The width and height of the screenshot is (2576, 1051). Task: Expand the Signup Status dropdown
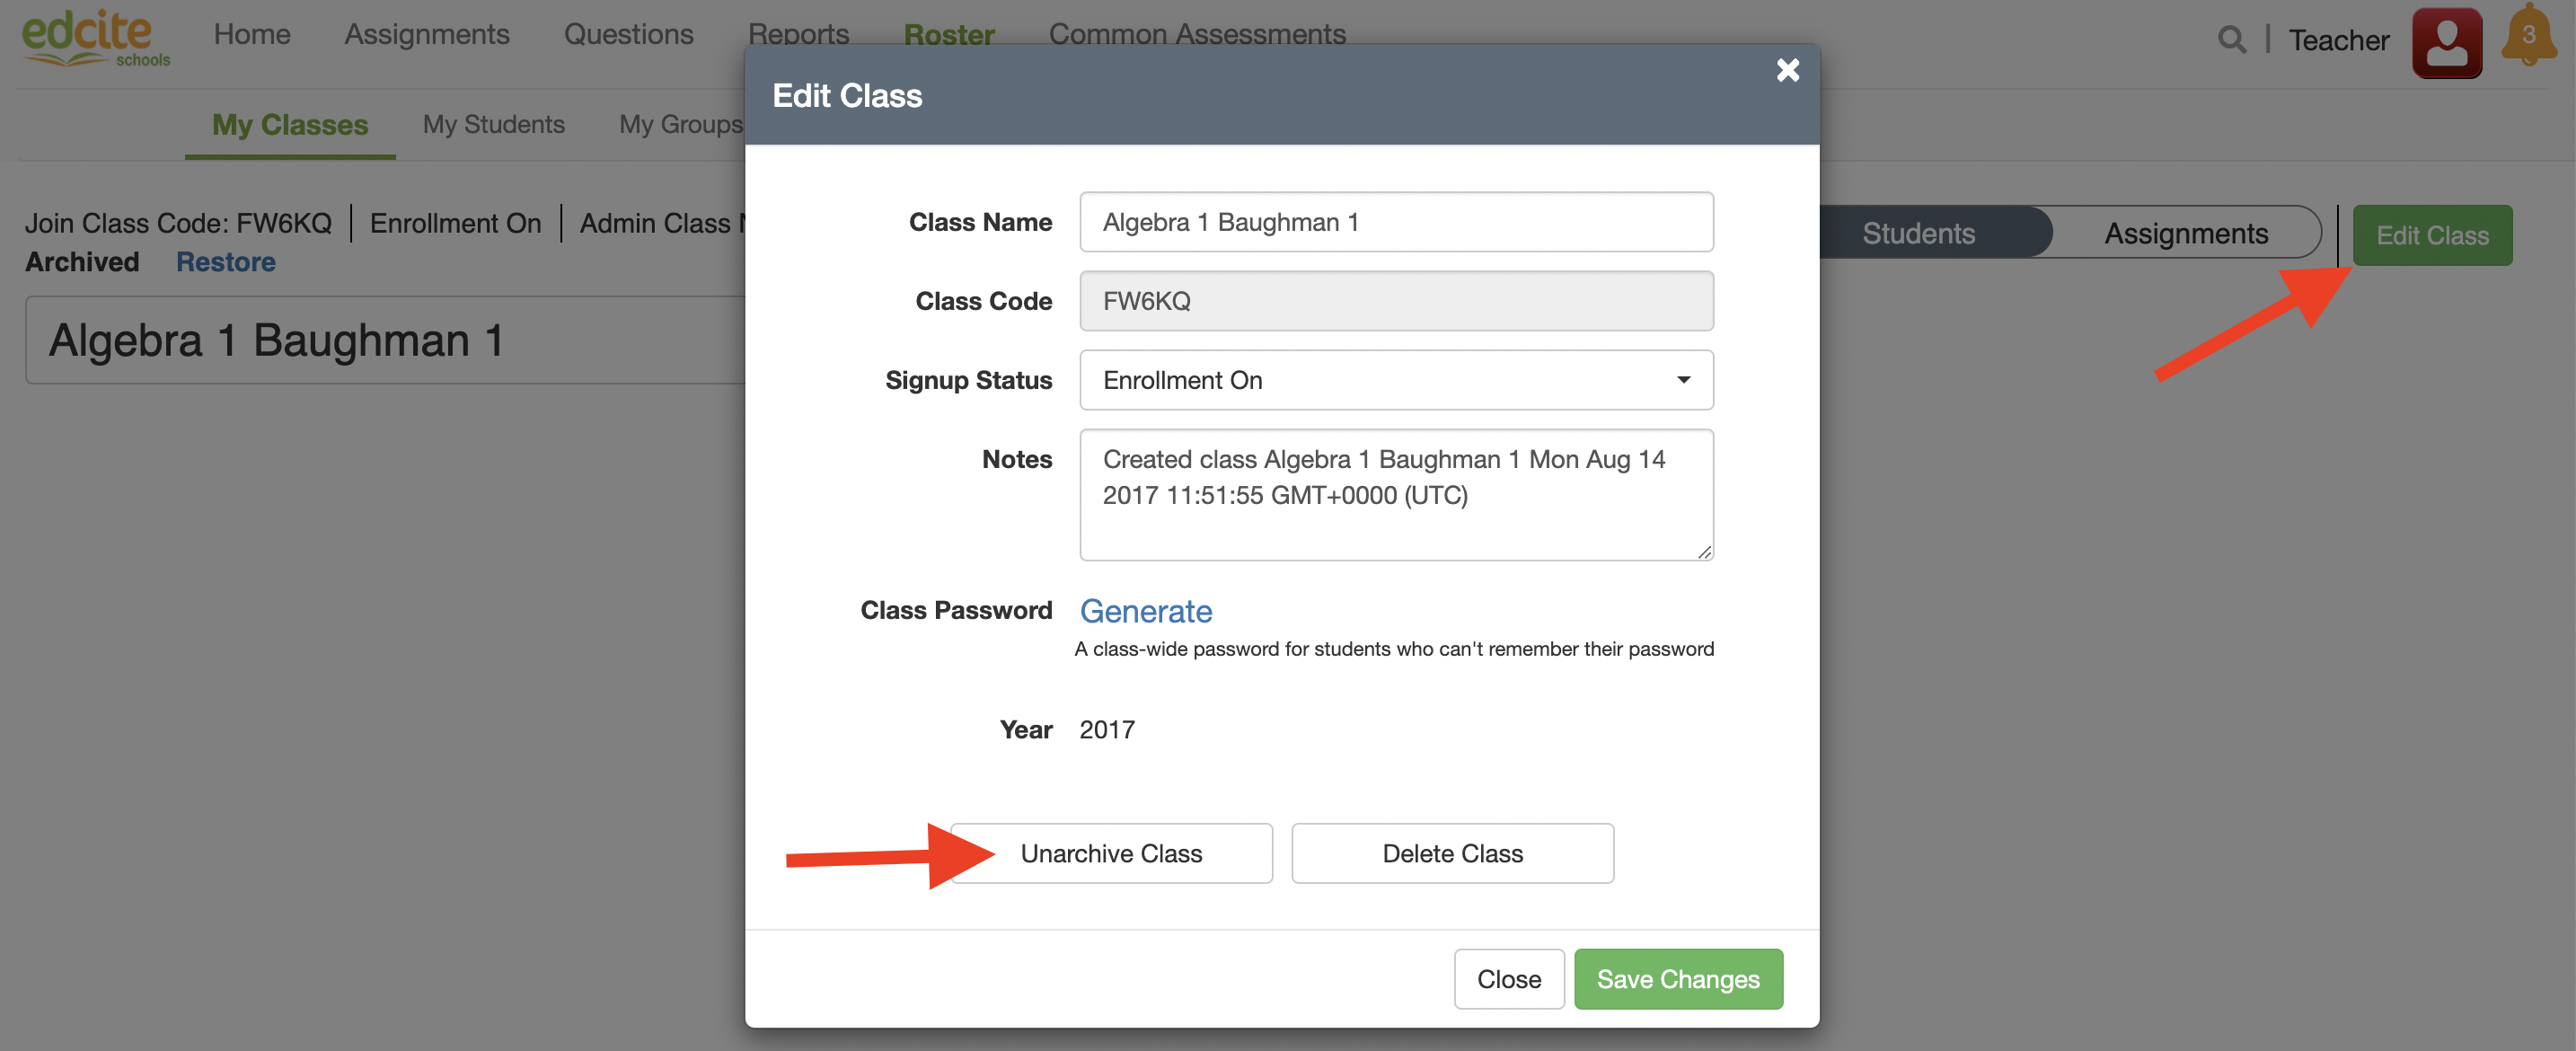tap(1396, 380)
